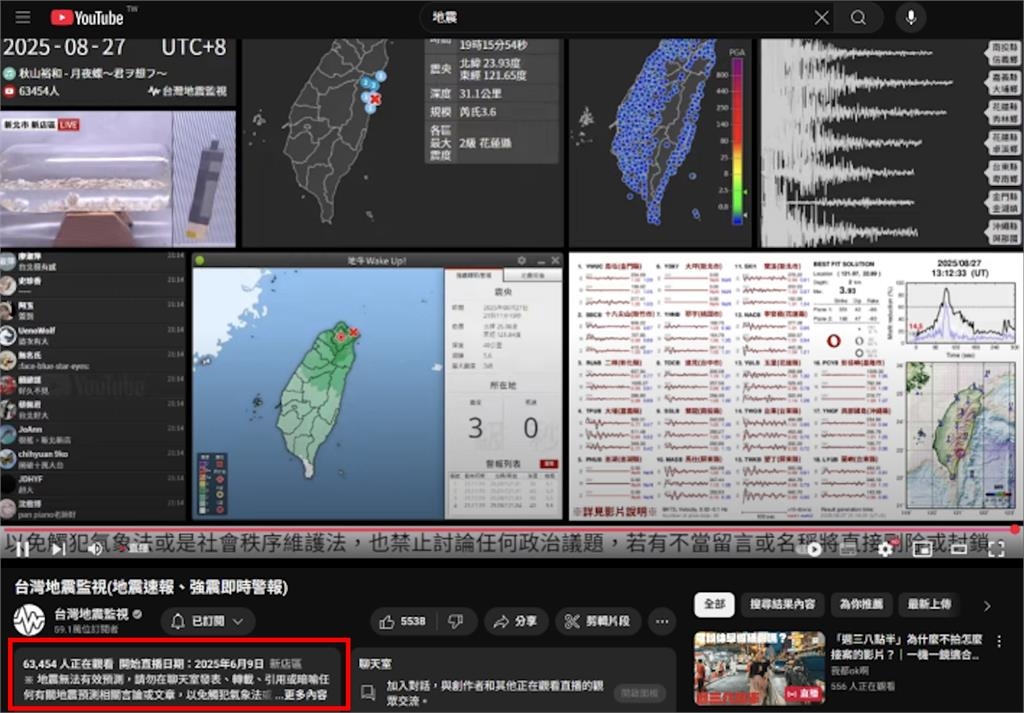Switch to the 為你推薦 tab

click(860, 605)
